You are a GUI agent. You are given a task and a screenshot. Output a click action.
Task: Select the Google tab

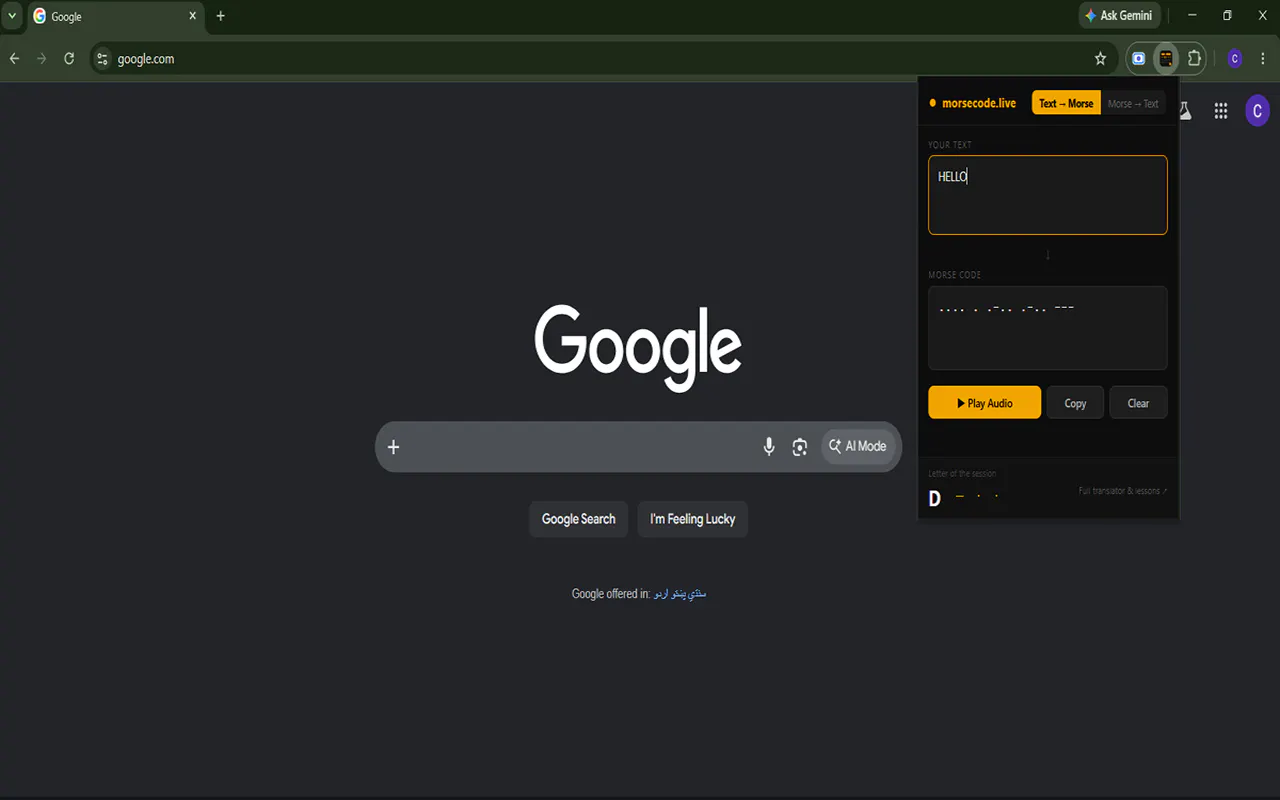(114, 16)
